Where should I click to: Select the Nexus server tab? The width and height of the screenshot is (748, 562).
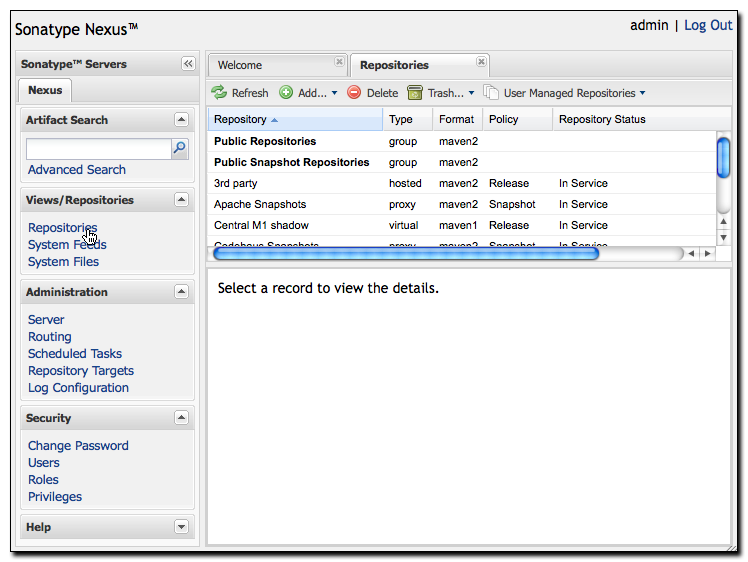coord(45,90)
